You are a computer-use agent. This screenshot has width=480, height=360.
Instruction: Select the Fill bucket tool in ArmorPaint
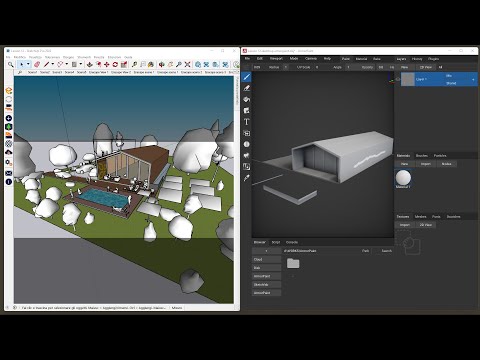[247, 99]
